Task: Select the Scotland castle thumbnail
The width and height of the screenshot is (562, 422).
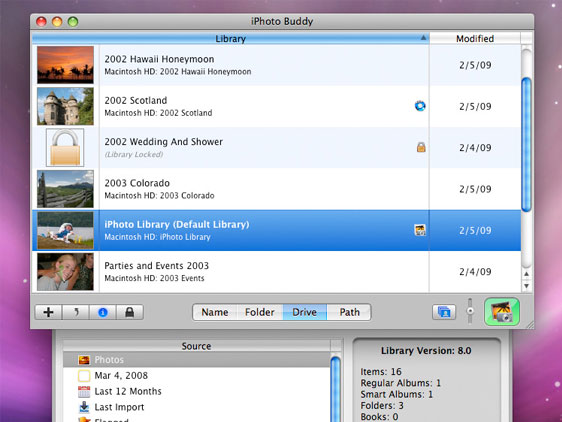Action: (65, 106)
